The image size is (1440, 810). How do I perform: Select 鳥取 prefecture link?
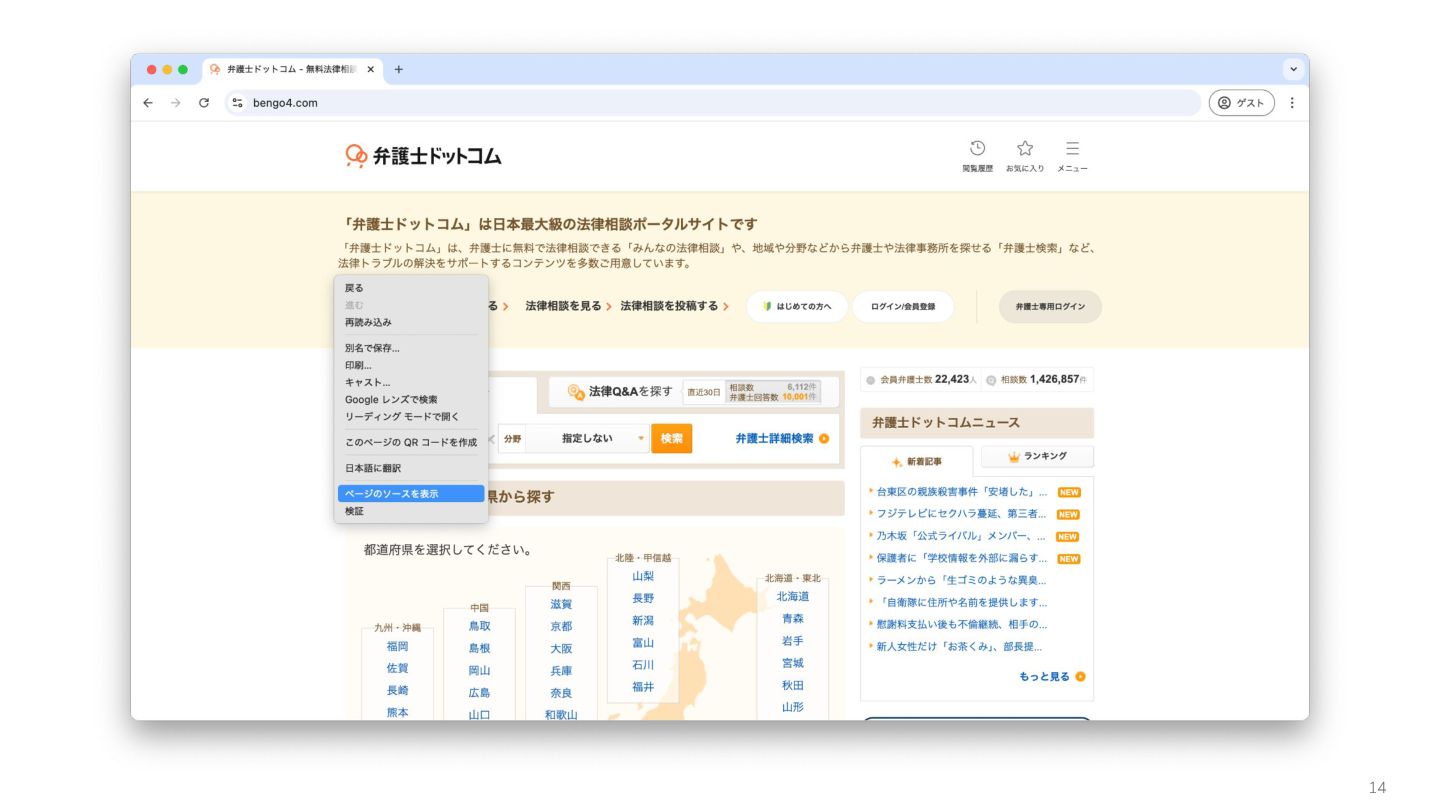click(x=480, y=626)
